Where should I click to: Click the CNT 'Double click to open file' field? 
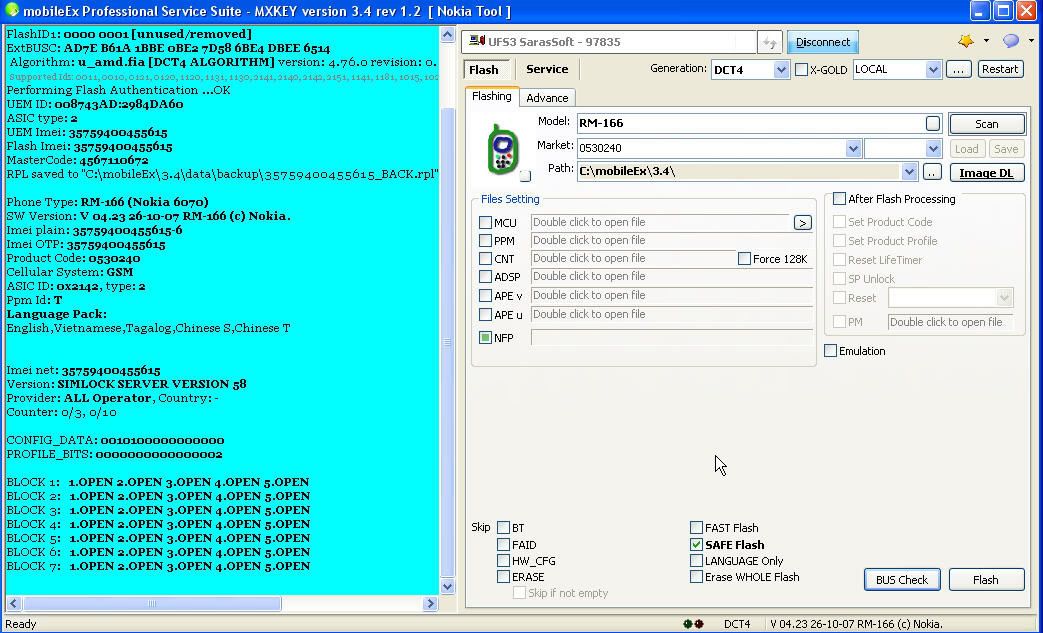coord(633,258)
